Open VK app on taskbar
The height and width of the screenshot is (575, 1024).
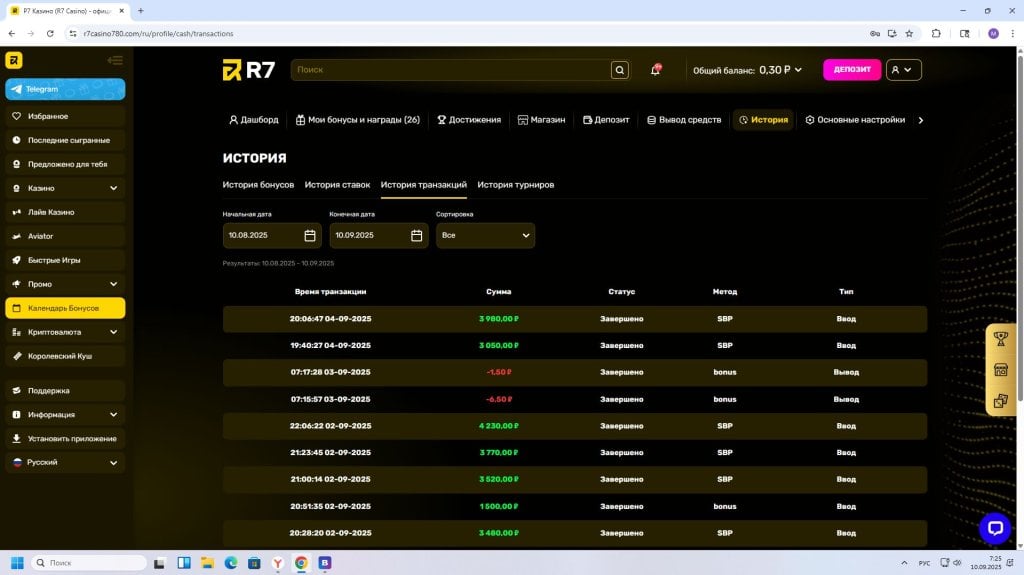point(325,563)
